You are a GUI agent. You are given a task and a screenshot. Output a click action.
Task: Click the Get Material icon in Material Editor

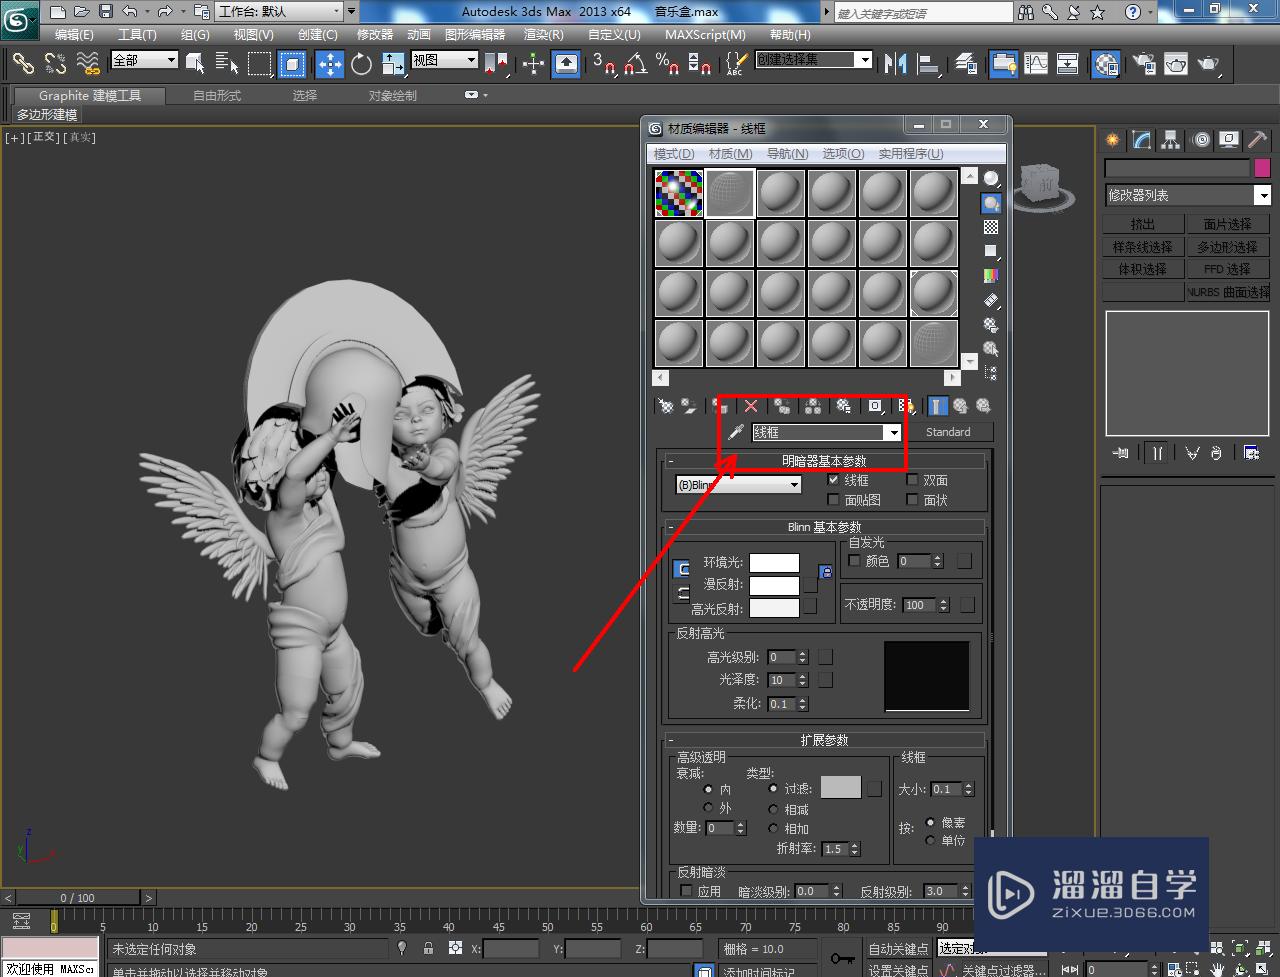pyautogui.click(x=665, y=406)
